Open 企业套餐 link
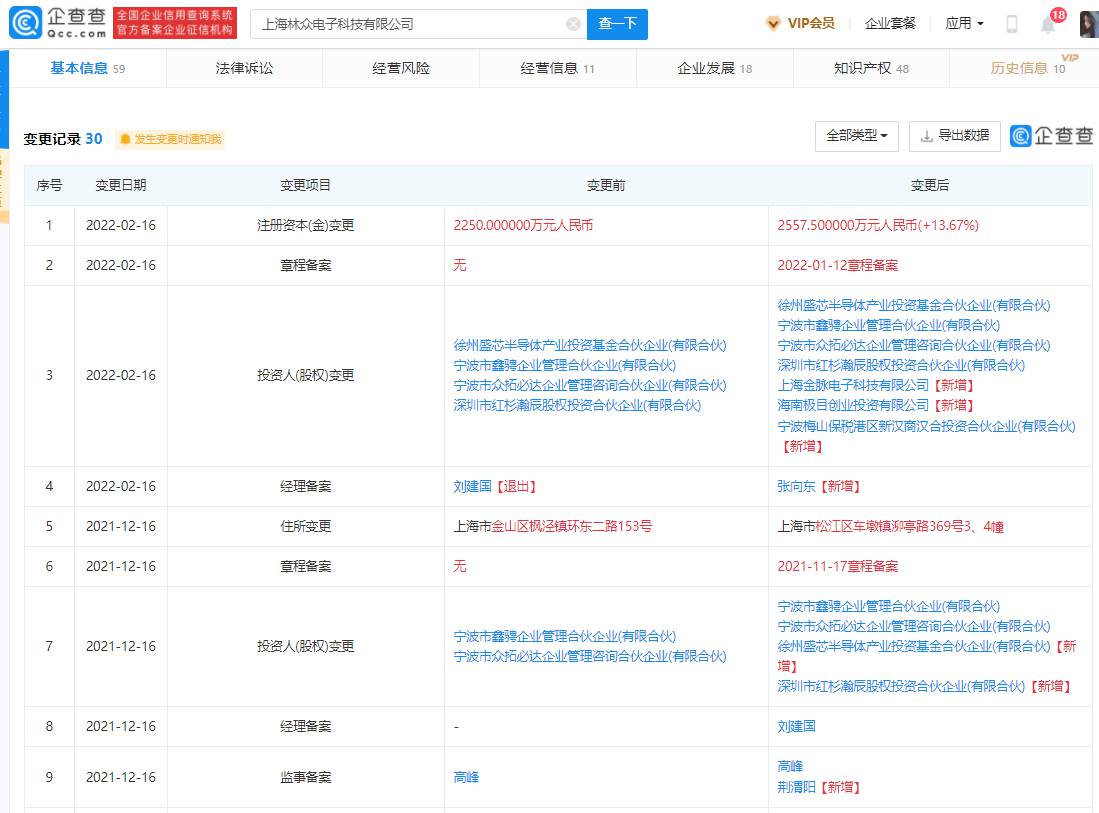 click(890, 23)
